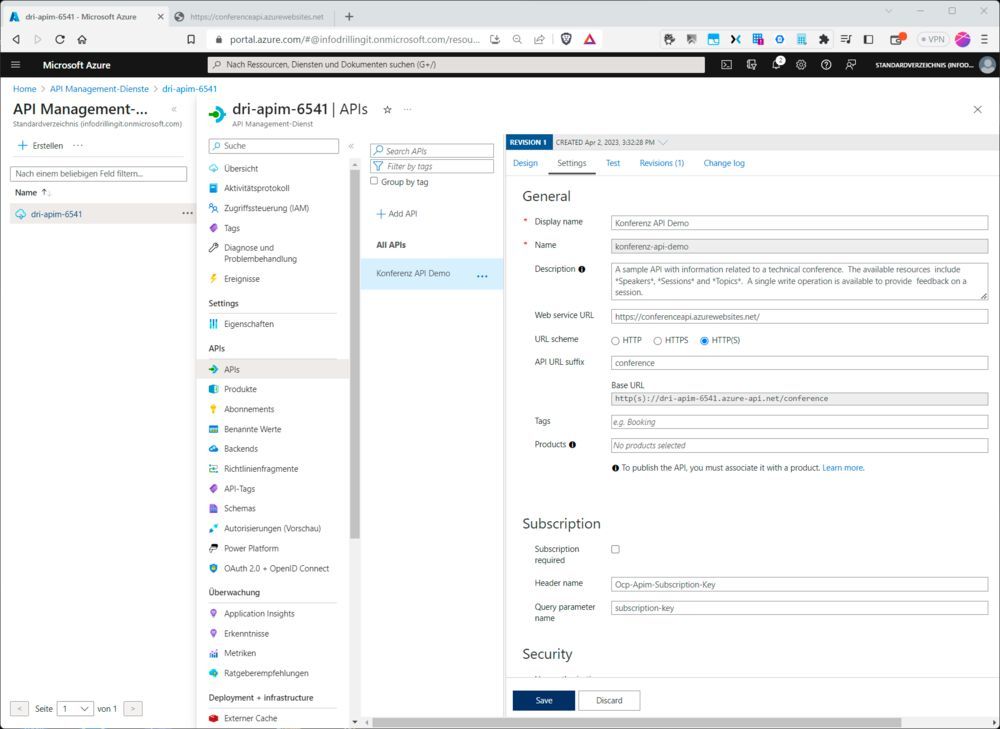Enable the Subscription required checkbox
This screenshot has width=1000, height=729.
614,548
